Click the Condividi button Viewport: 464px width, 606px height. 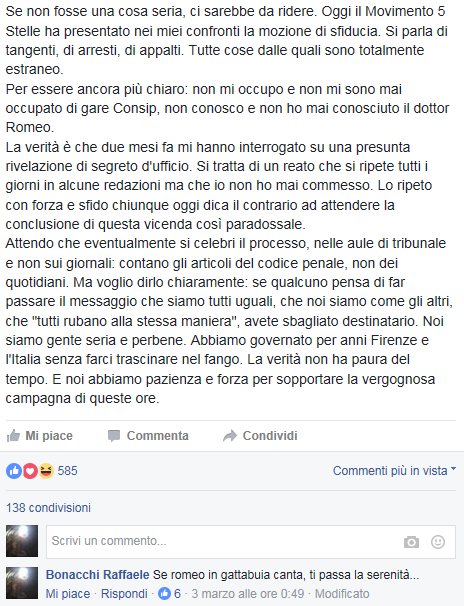click(x=260, y=436)
